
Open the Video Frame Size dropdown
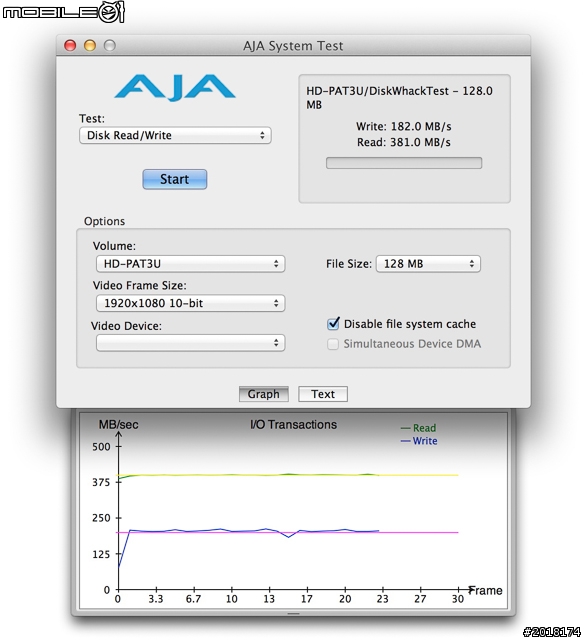pyautogui.click(x=190, y=303)
